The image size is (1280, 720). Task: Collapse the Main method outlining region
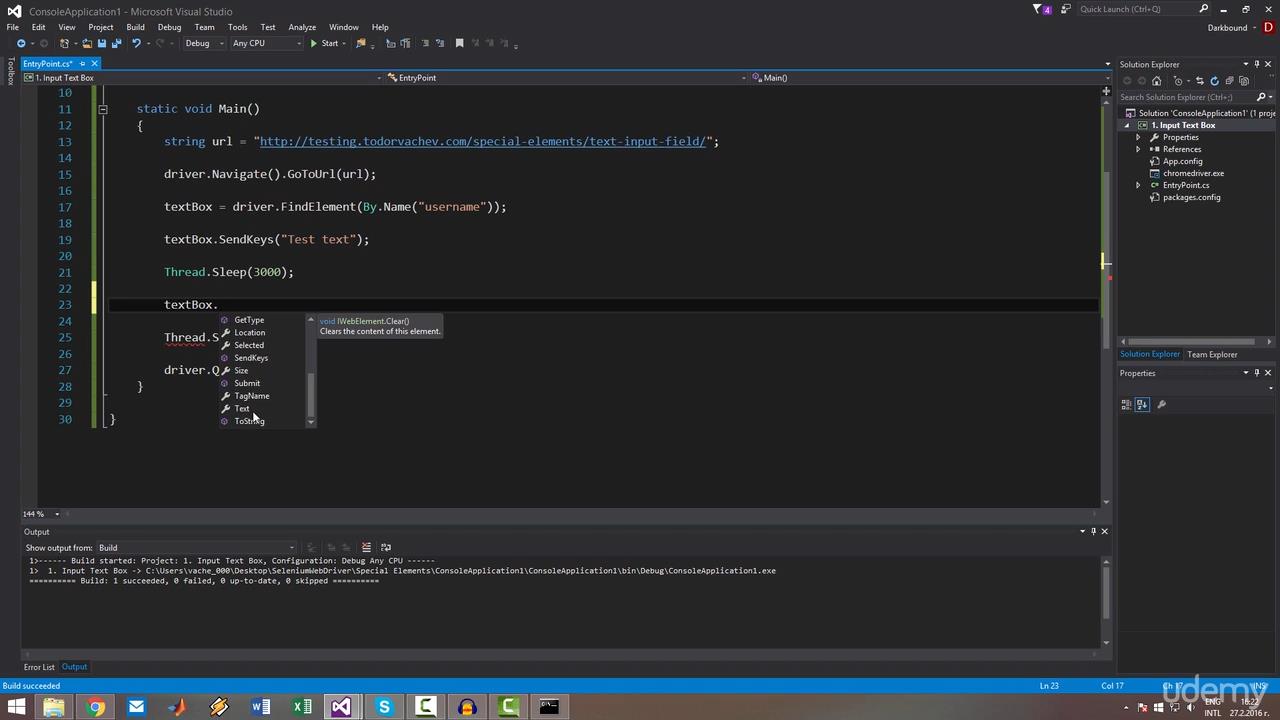pos(102,109)
